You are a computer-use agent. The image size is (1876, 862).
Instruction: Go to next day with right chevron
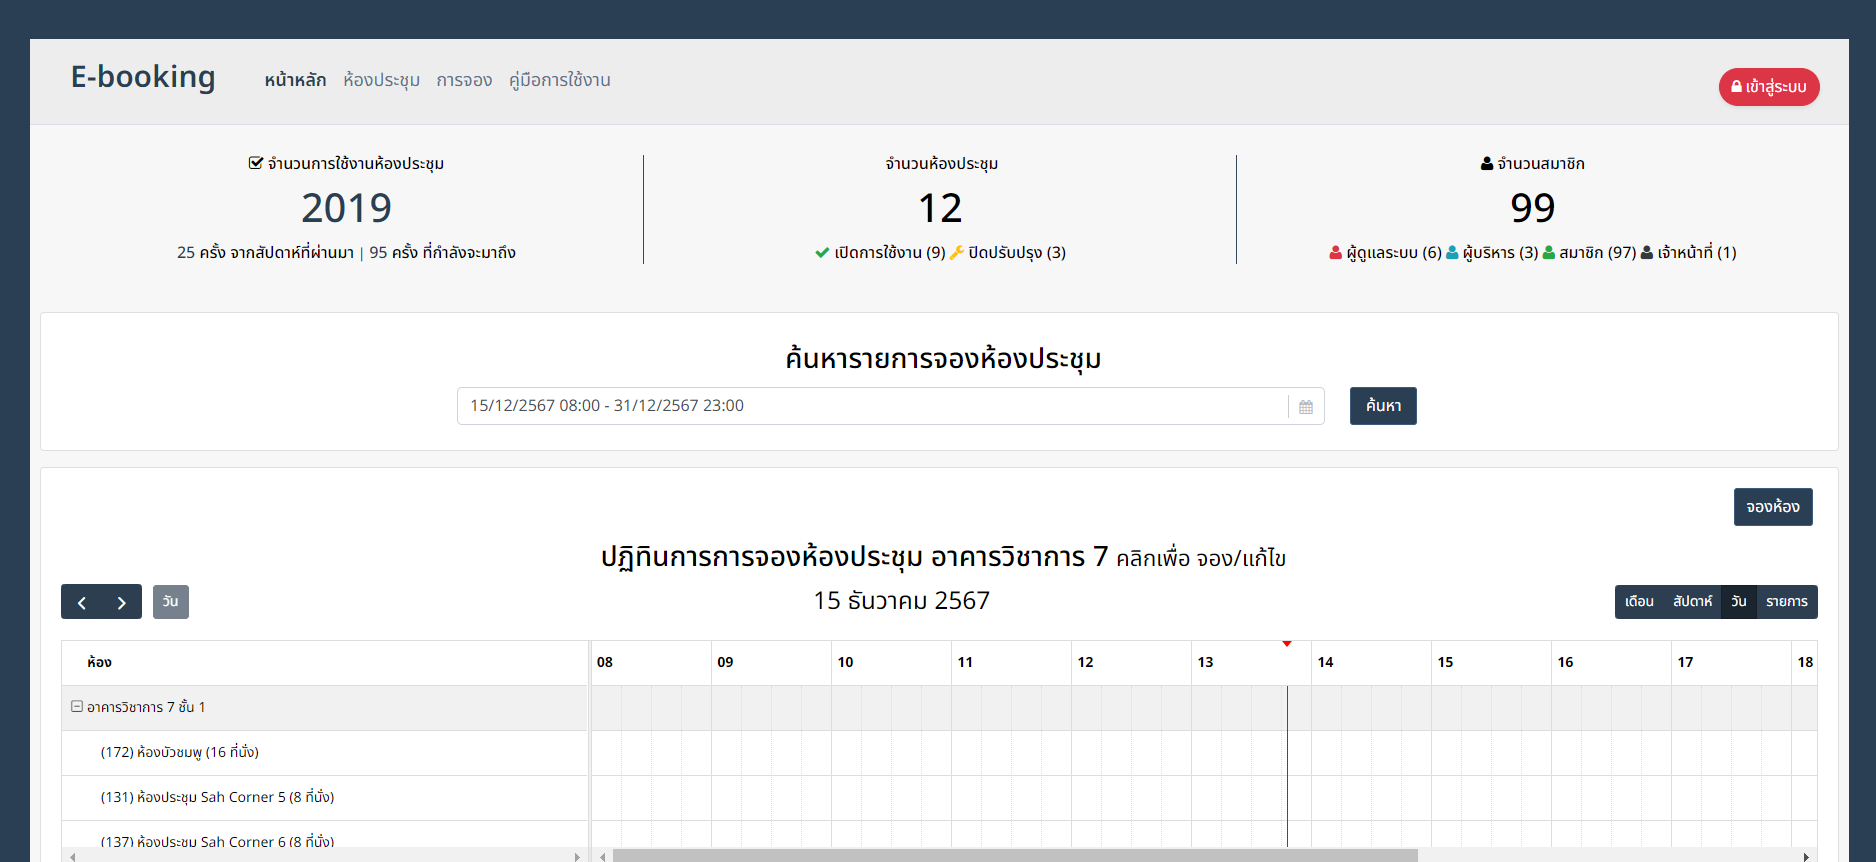122,602
